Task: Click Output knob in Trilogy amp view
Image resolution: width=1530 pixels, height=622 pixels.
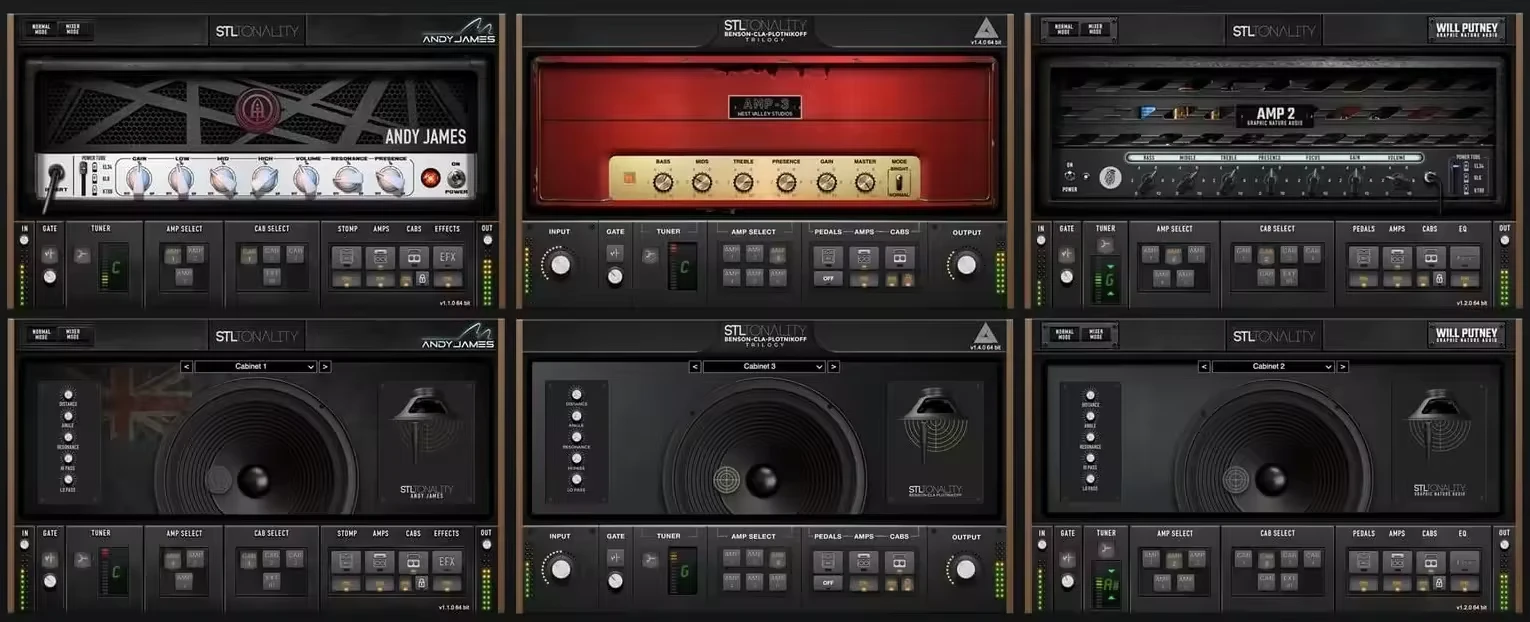Action: tap(966, 264)
